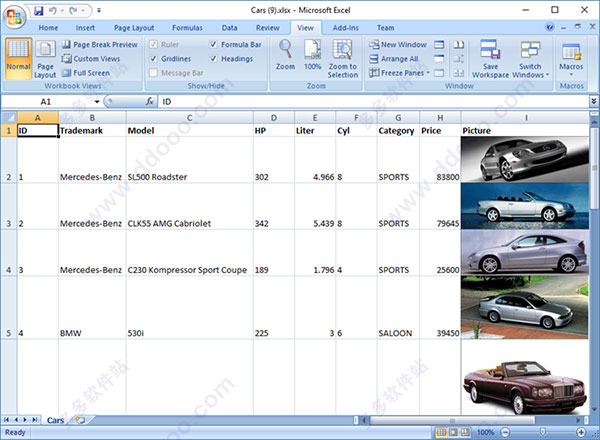
Task: Toggle the Formula Bar checkbox
Action: pos(214,44)
